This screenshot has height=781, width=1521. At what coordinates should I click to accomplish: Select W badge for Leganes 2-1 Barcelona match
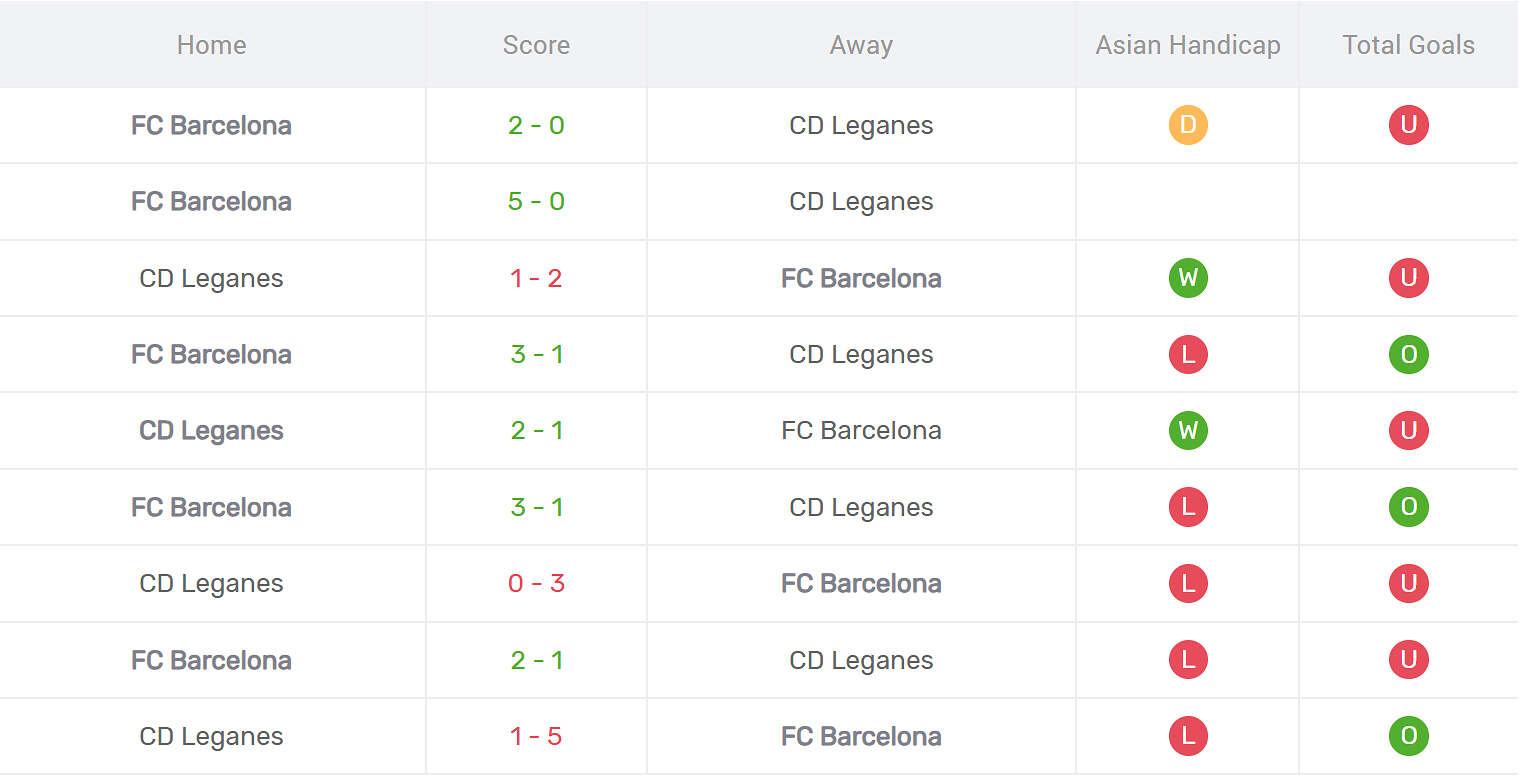pyautogui.click(x=1187, y=431)
